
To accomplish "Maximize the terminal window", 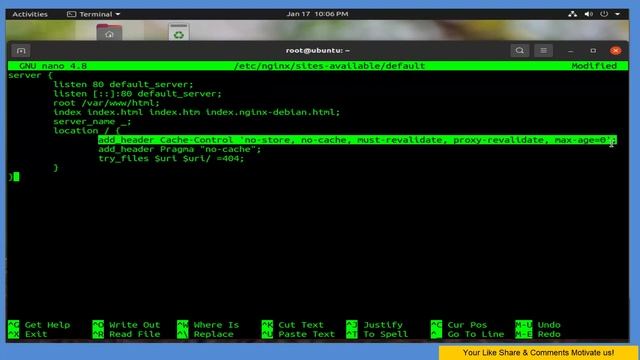I will (x=593, y=51).
